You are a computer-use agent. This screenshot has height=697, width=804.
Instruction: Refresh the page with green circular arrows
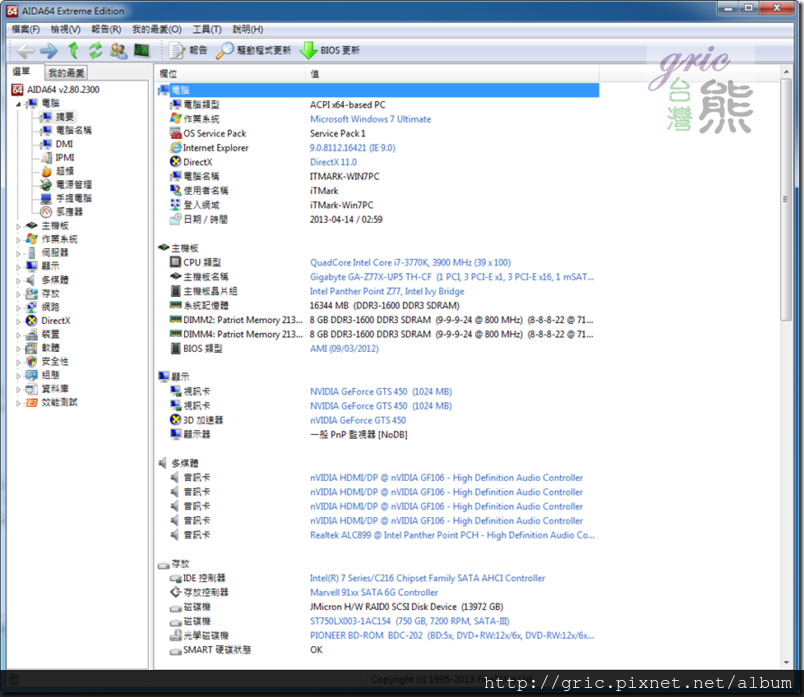[x=95, y=50]
